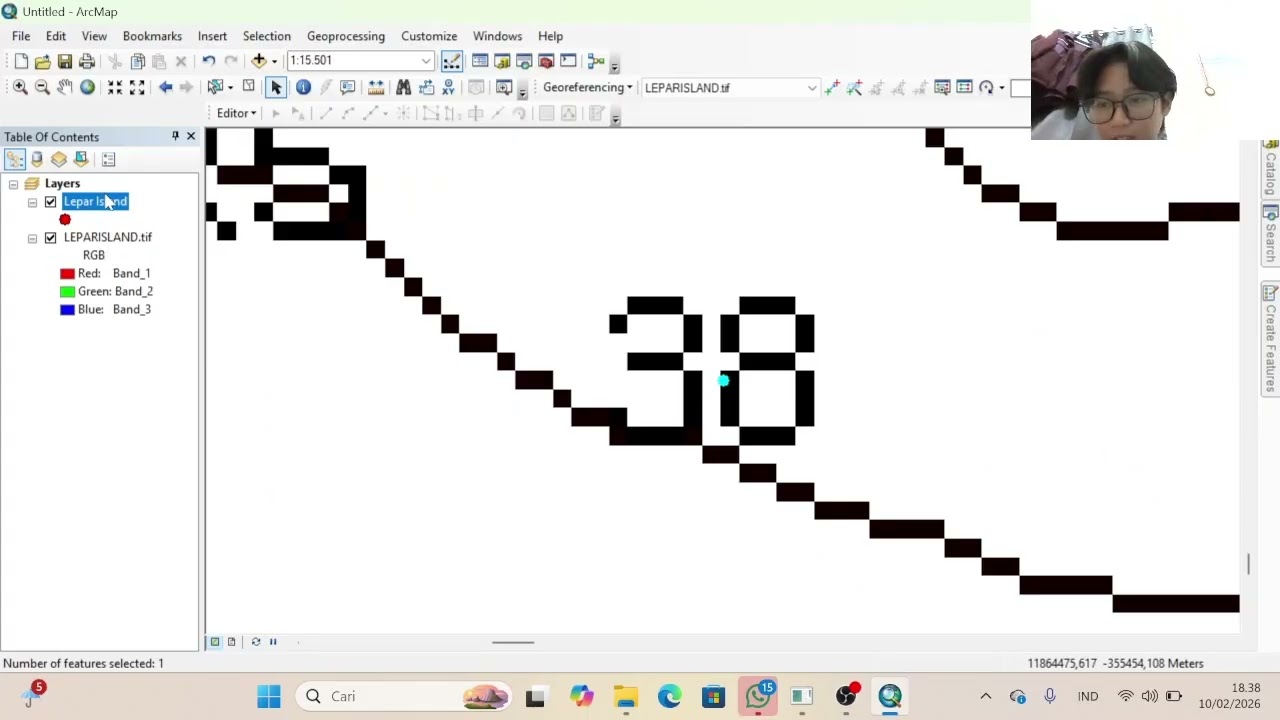Open the Select Features dropdown arrow

[230, 88]
